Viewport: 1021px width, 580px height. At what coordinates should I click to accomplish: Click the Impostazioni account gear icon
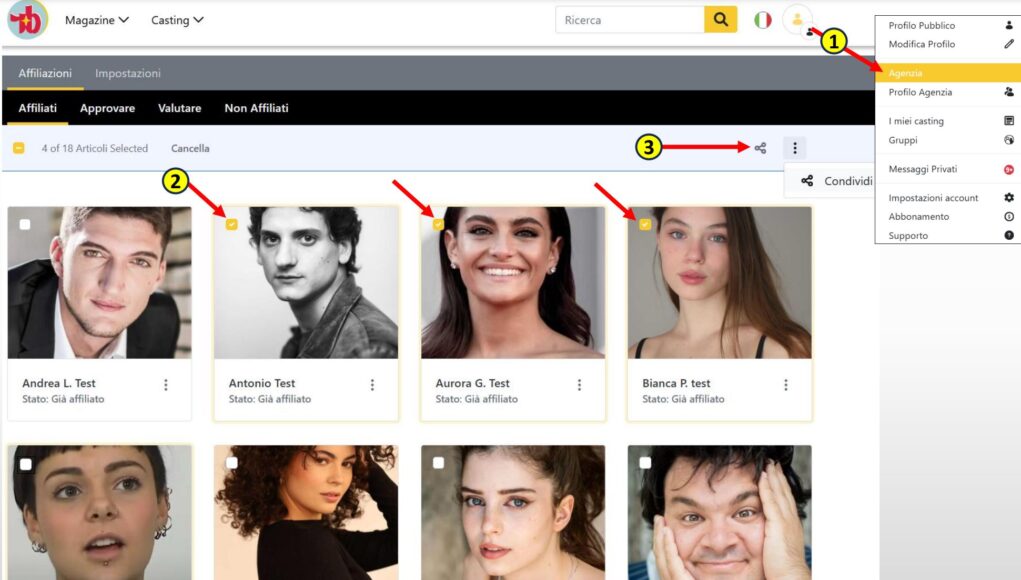1009,198
